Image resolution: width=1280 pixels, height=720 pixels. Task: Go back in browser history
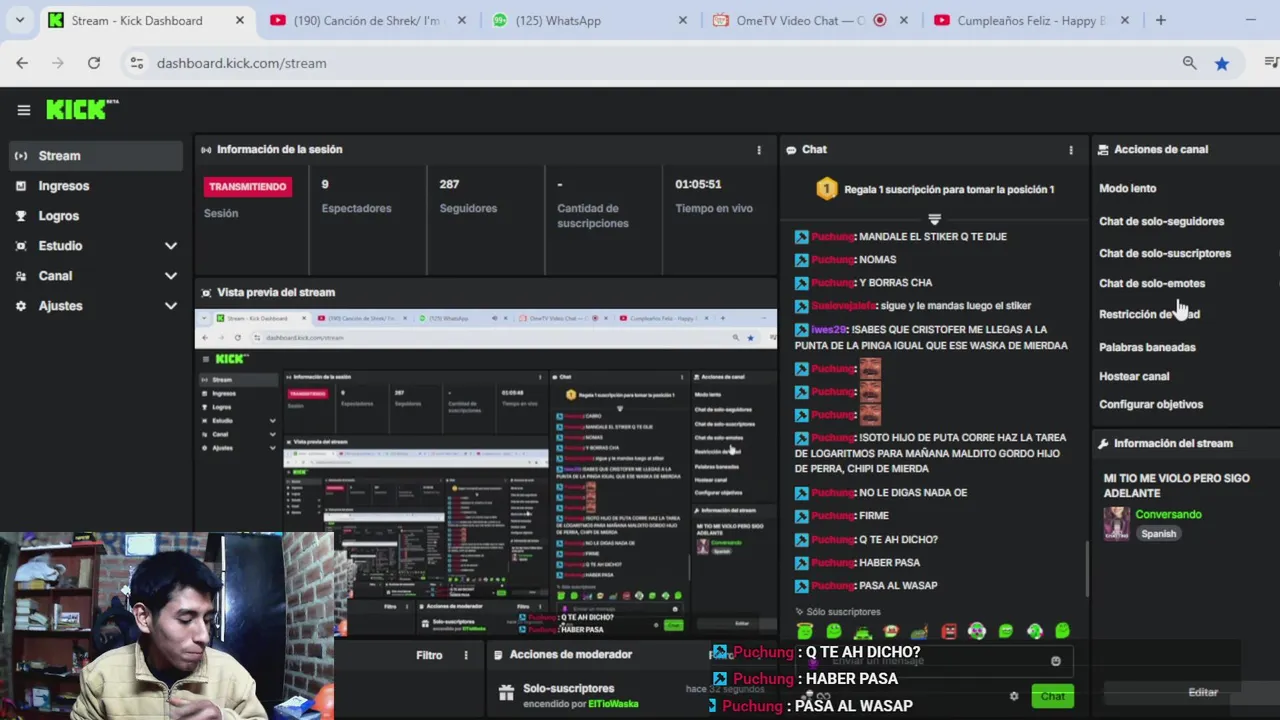click(22, 63)
